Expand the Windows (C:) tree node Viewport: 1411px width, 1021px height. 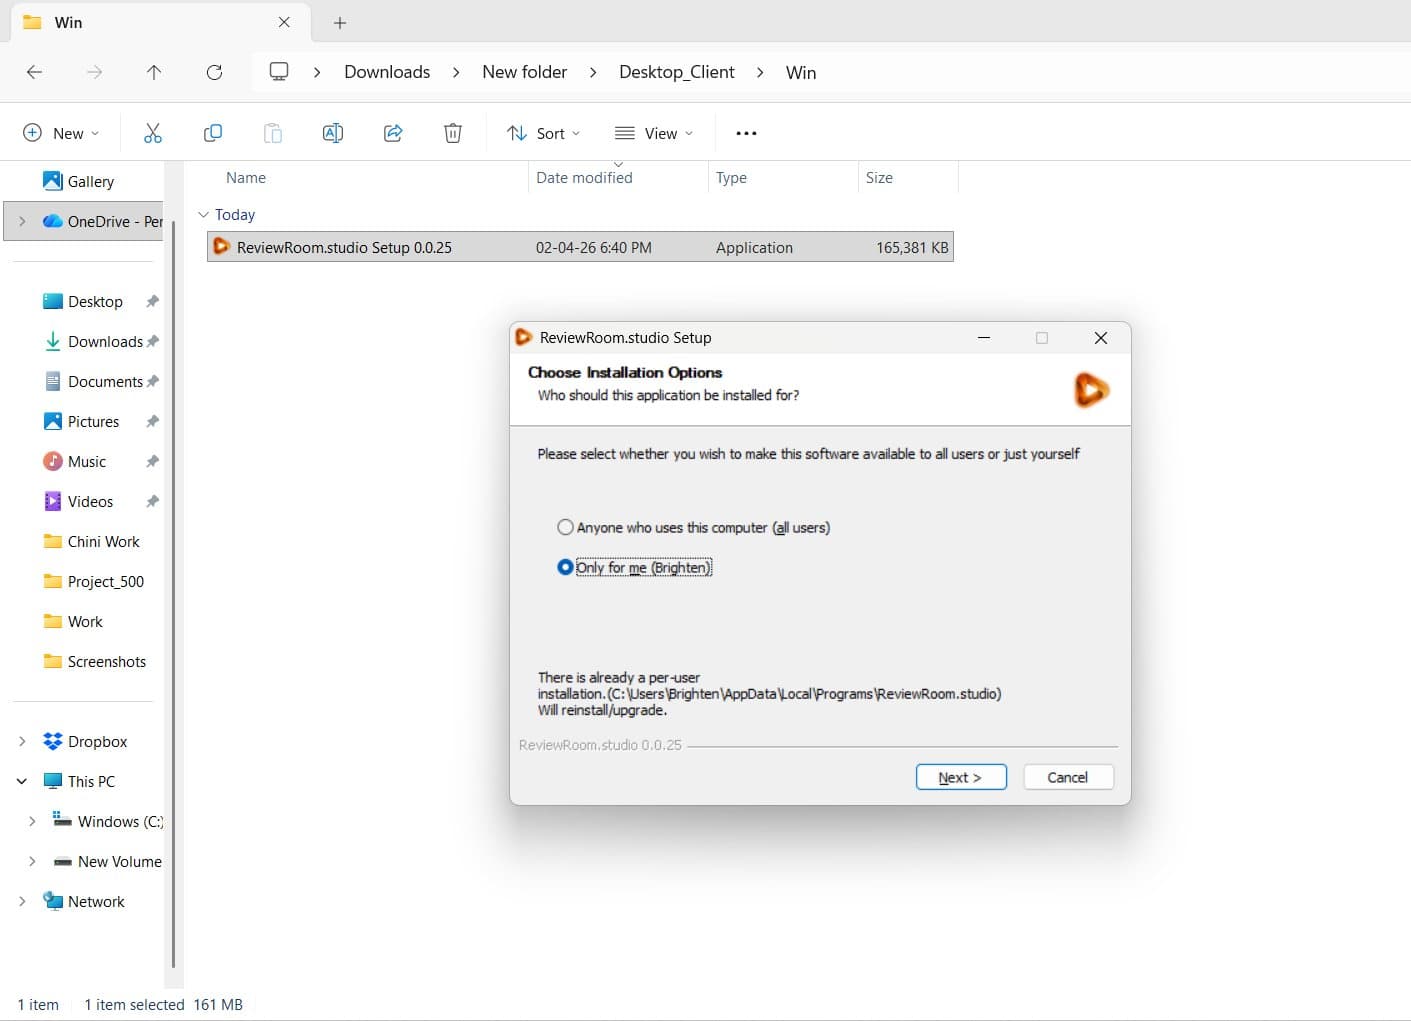[x=32, y=821]
